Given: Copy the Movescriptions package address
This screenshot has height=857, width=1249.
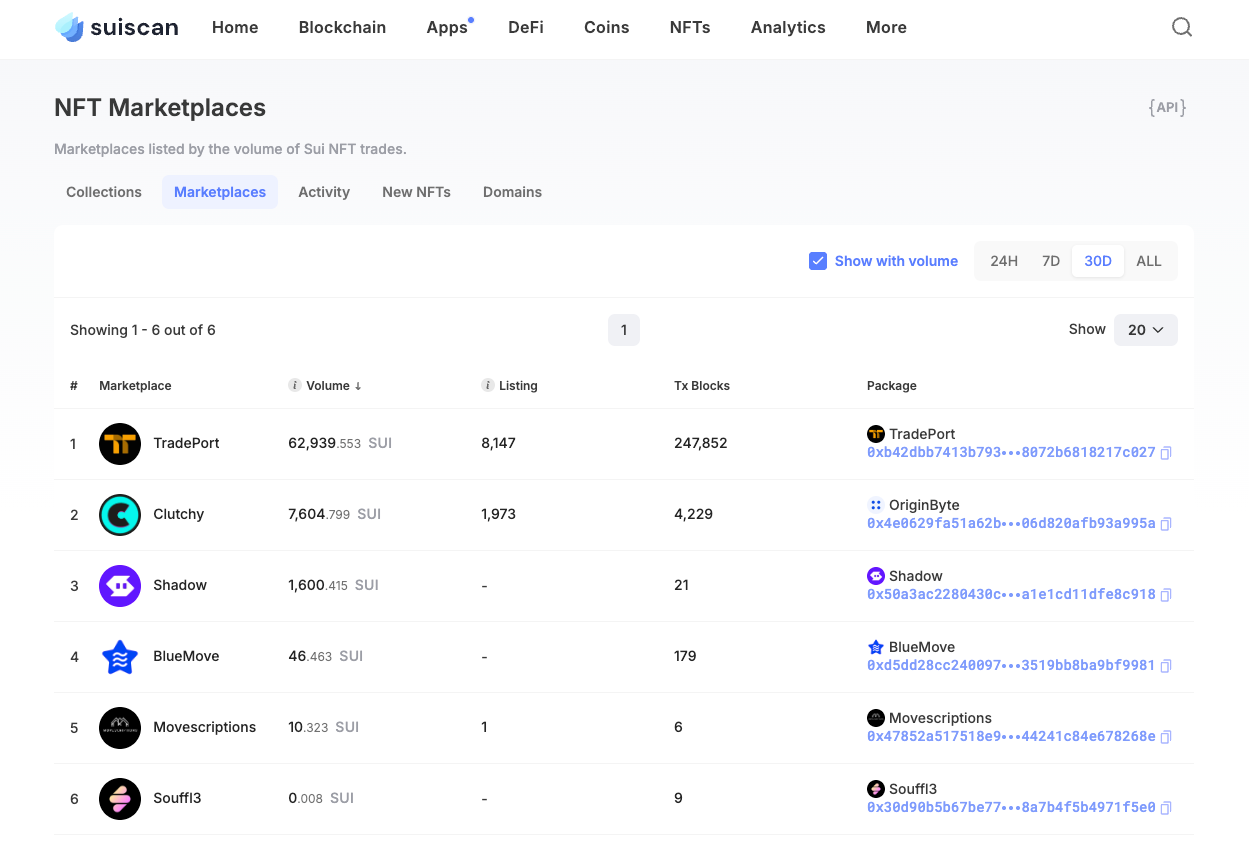Looking at the screenshot, I should 1166,737.
